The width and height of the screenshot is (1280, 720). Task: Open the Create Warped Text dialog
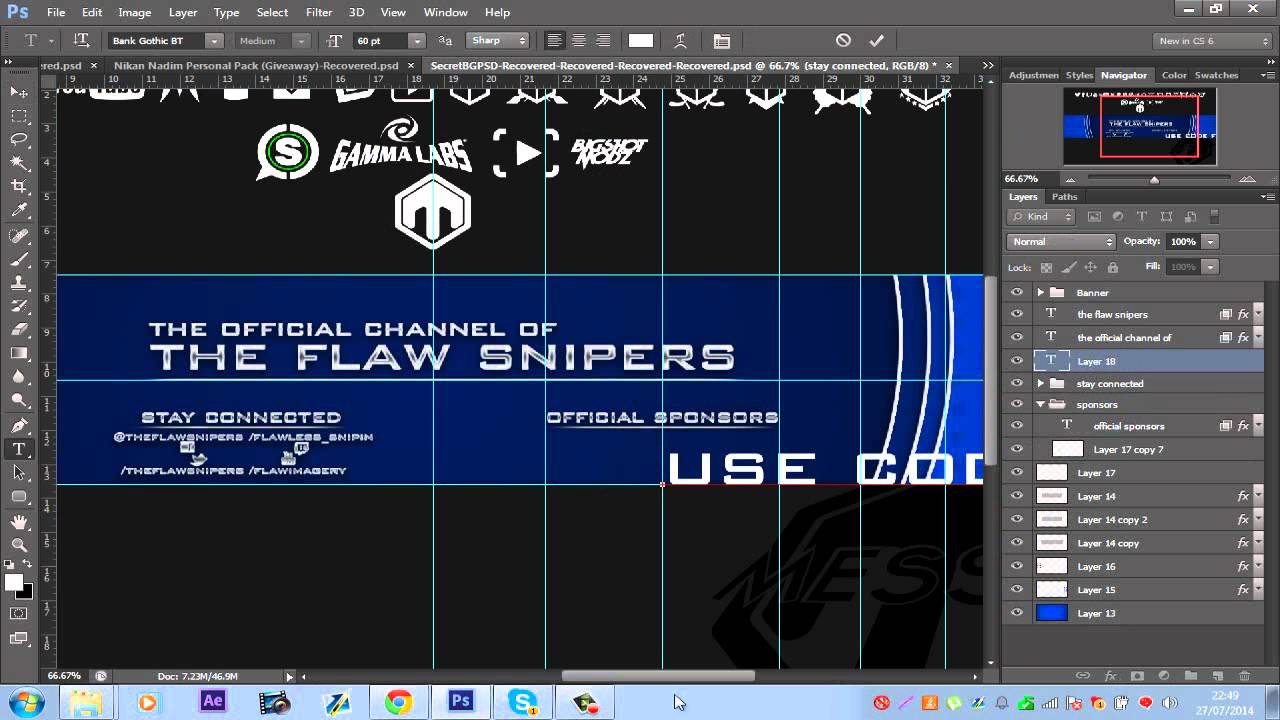point(681,41)
